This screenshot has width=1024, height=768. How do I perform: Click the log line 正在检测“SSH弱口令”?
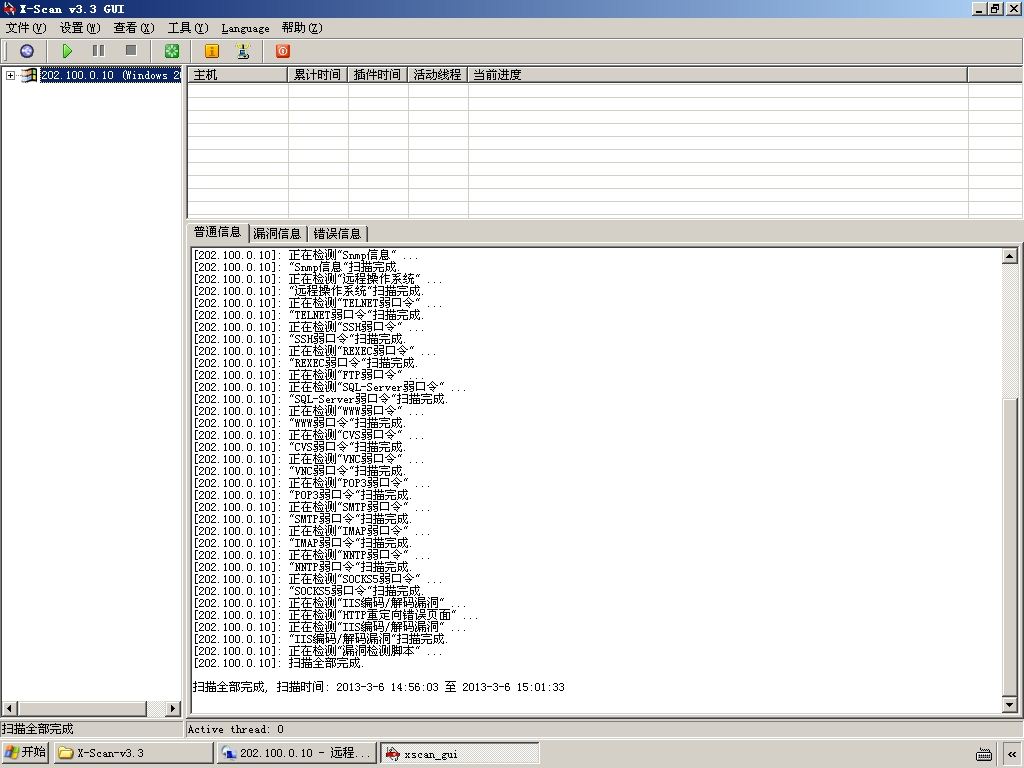[308, 327]
